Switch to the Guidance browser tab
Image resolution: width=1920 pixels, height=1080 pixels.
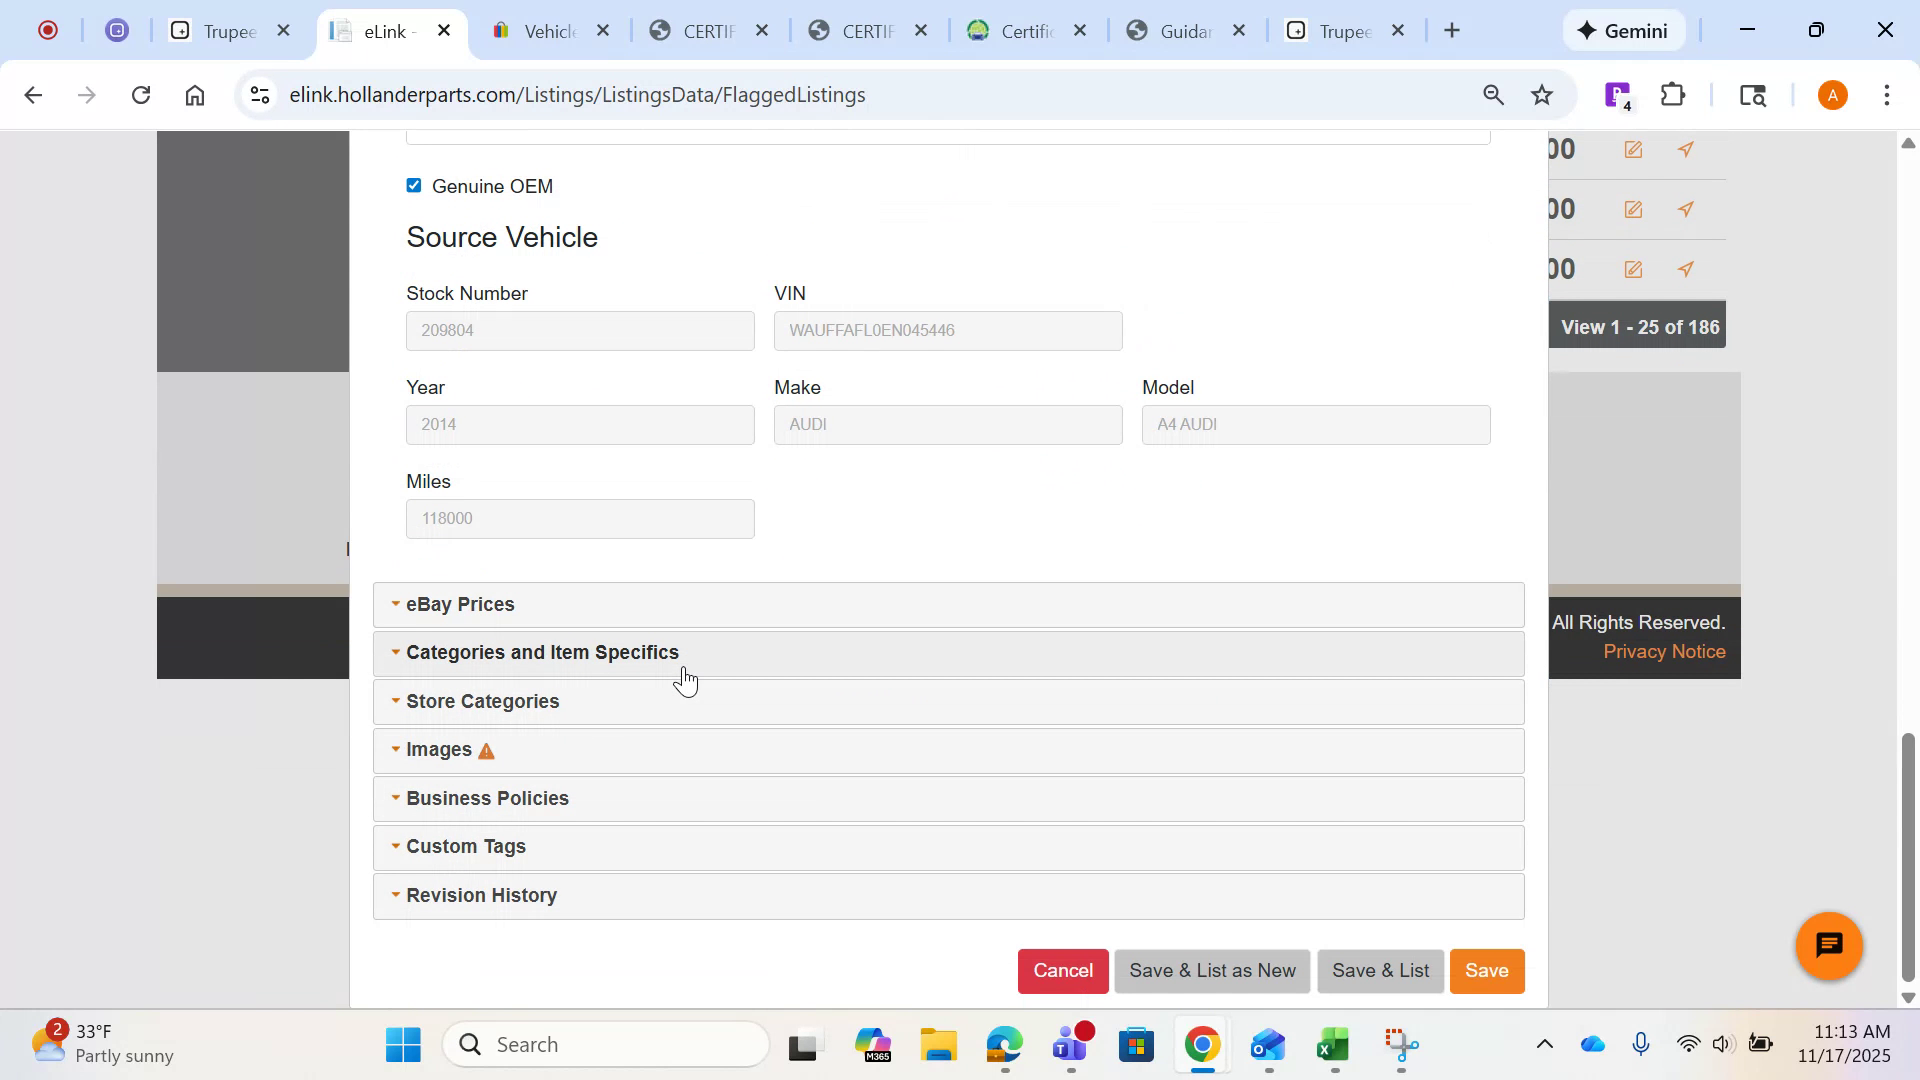1181,30
